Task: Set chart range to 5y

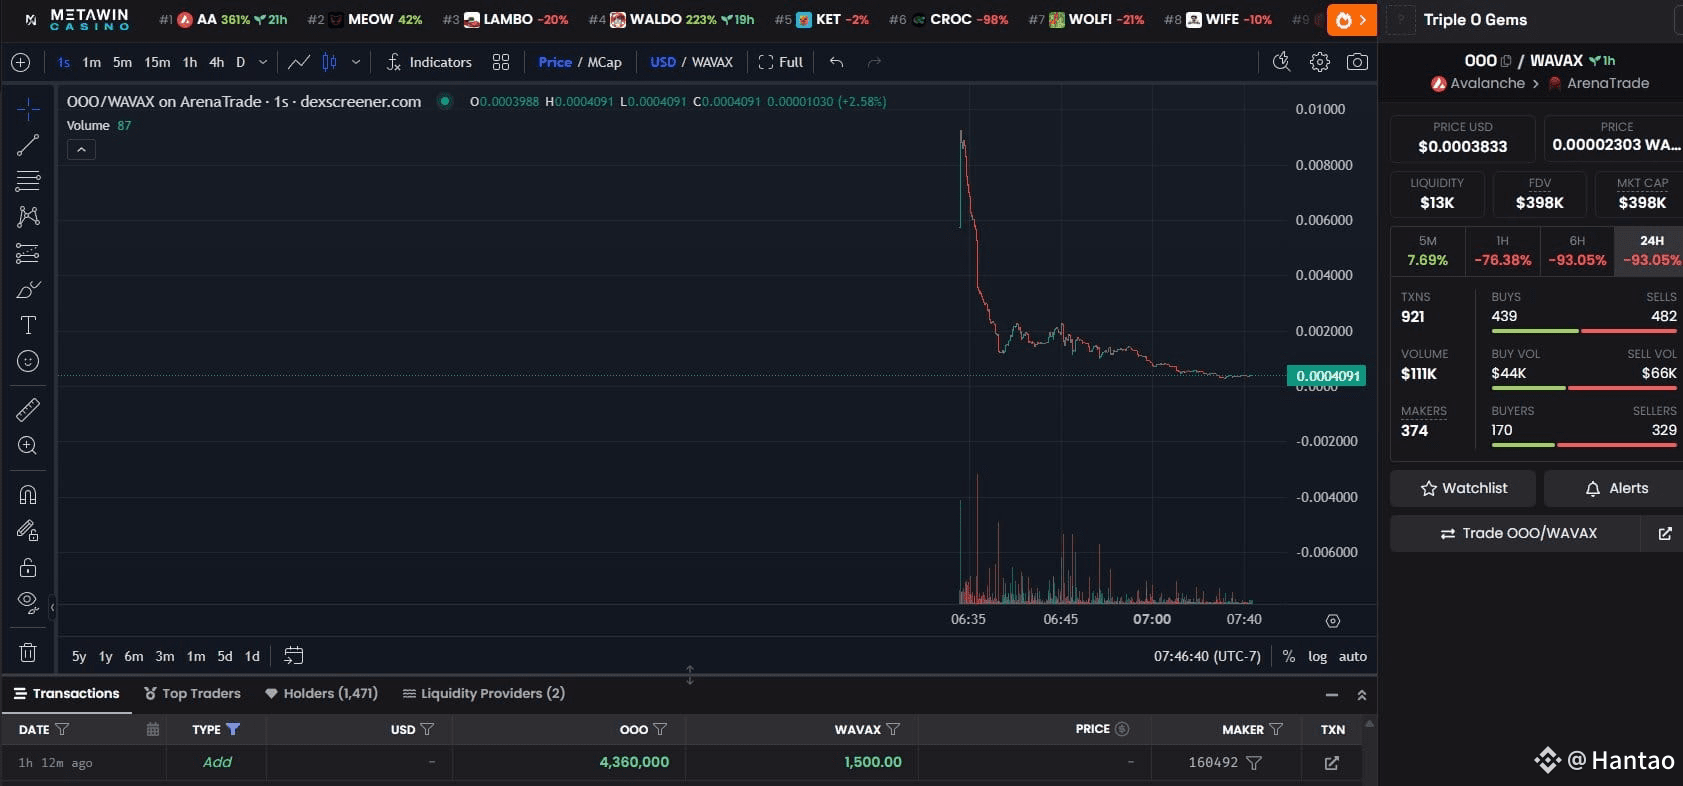Action: (79, 656)
